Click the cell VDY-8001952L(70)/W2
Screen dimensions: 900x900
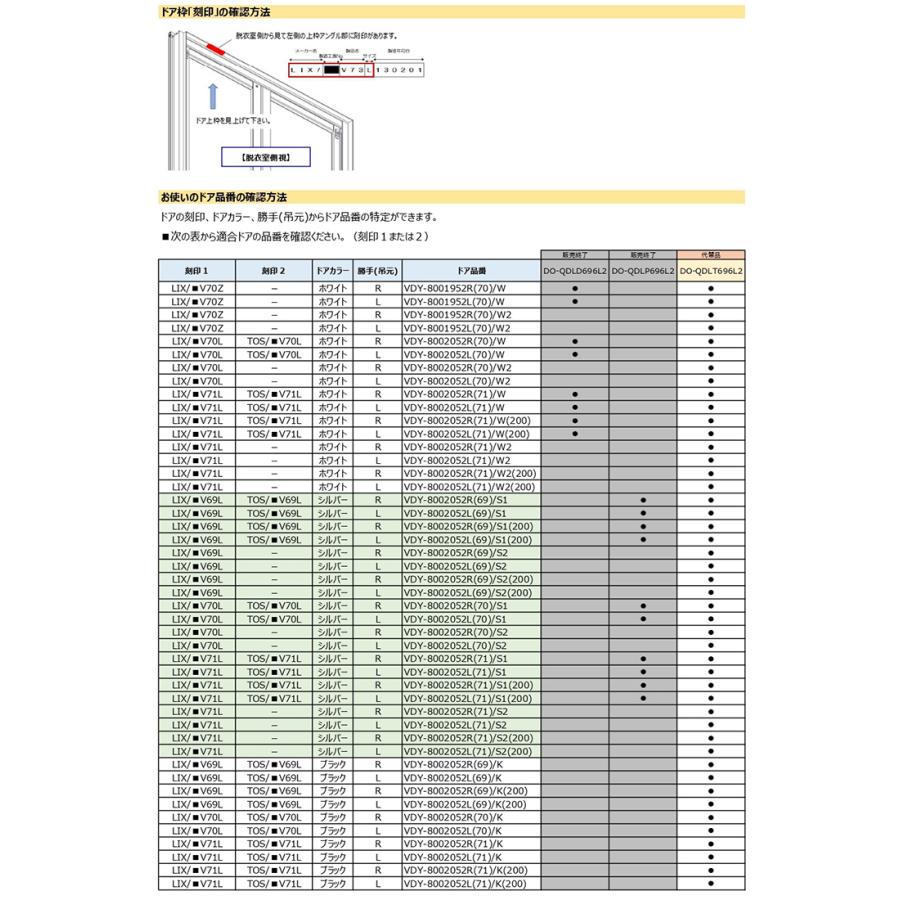click(x=471, y=328)
